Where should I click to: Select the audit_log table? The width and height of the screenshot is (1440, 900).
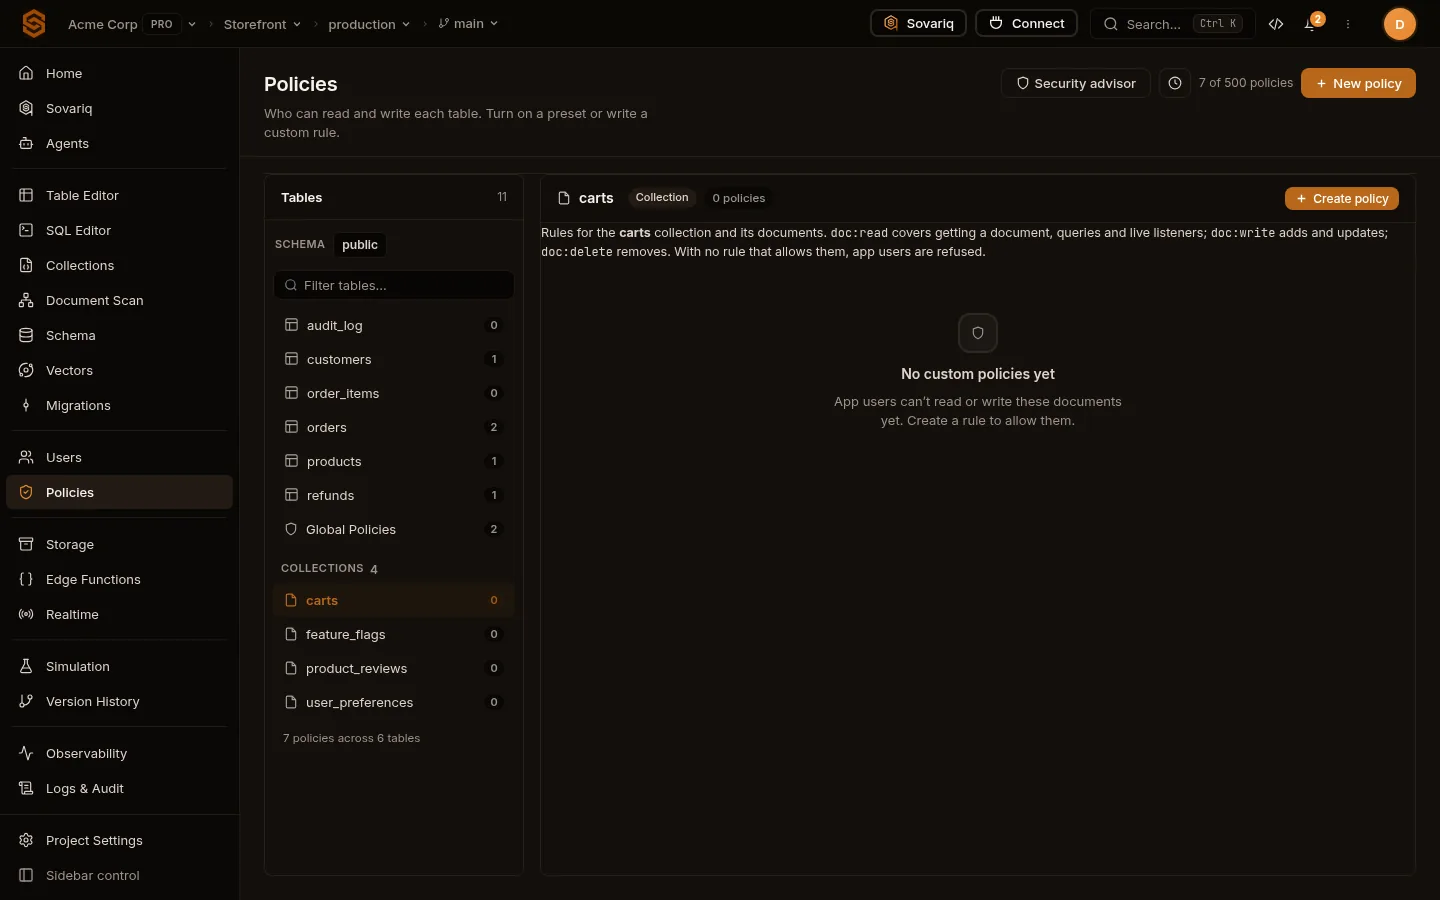pyautogui.click(x=394, y=325)
